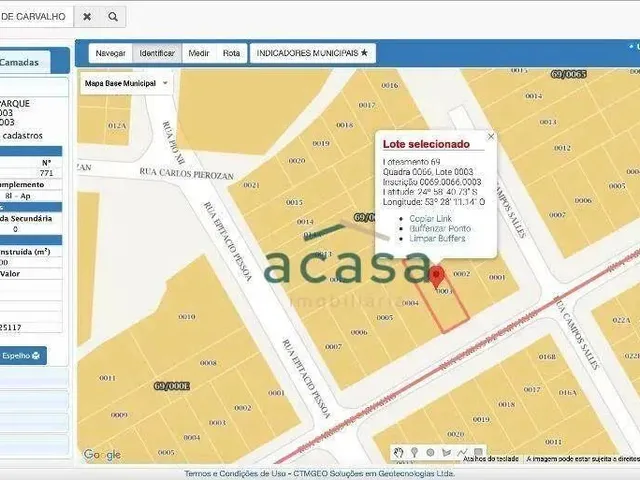The width and height of the screenshot is (640, 480).
Task: Click the Limpar Buffers link
Action: [x=437, y=238]
